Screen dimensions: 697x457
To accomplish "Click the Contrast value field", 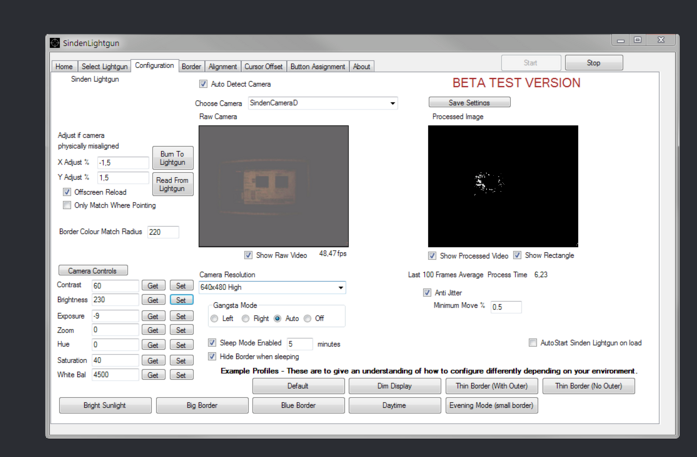I will coord(115,286).
